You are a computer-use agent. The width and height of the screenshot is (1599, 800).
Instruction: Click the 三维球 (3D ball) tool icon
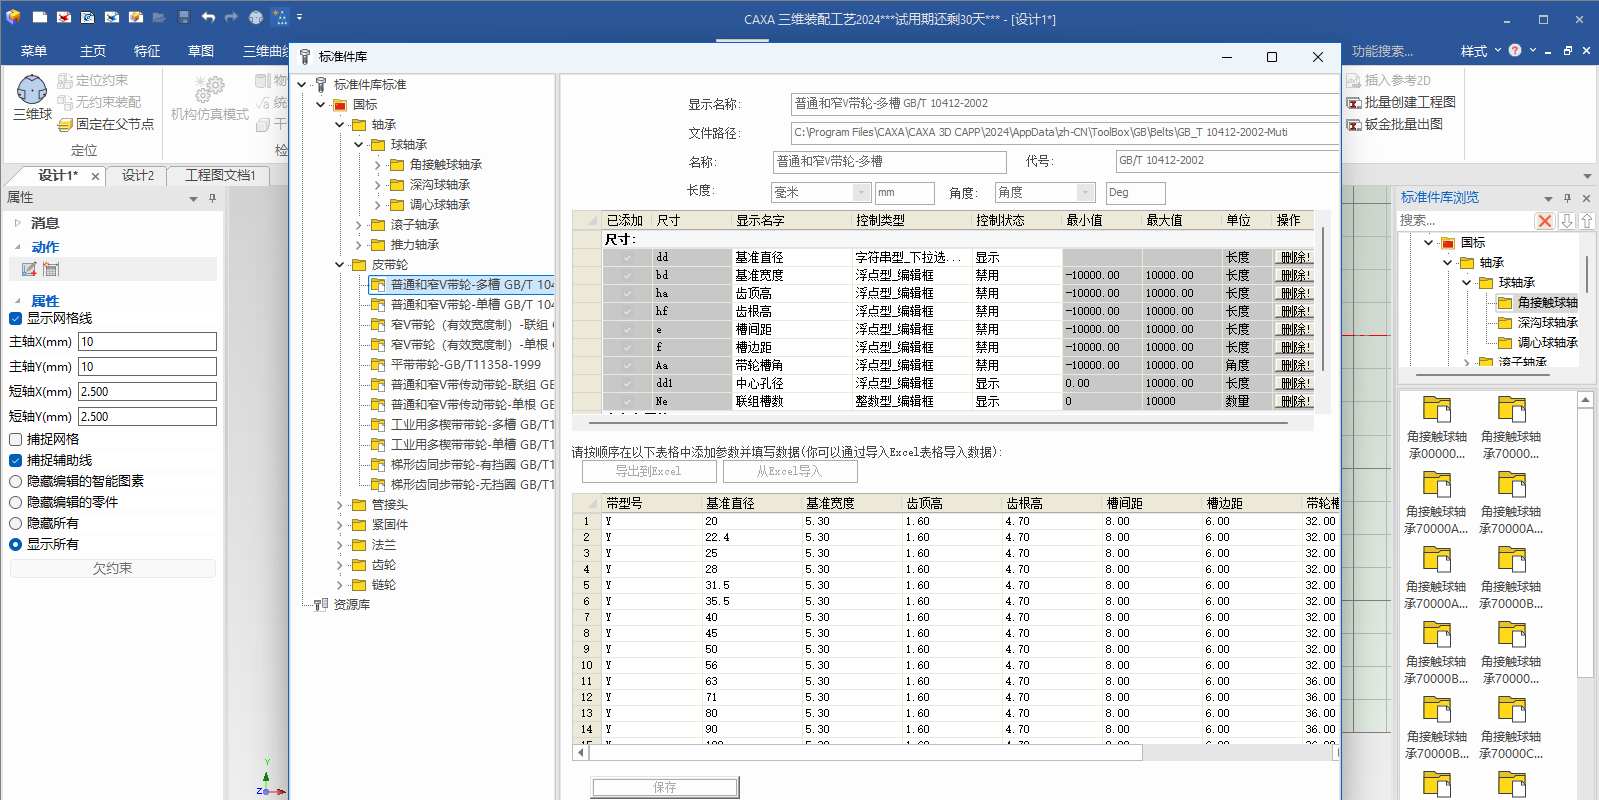click(x=32, y=90)
